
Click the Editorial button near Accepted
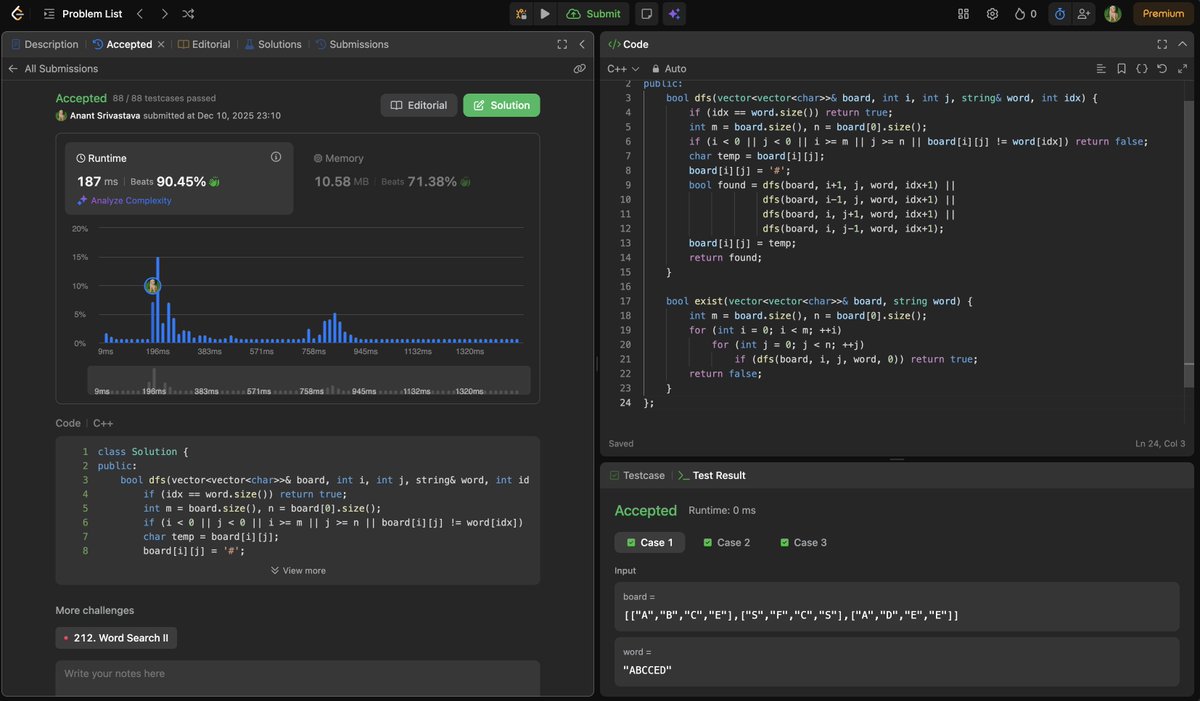tap(419, 105)
